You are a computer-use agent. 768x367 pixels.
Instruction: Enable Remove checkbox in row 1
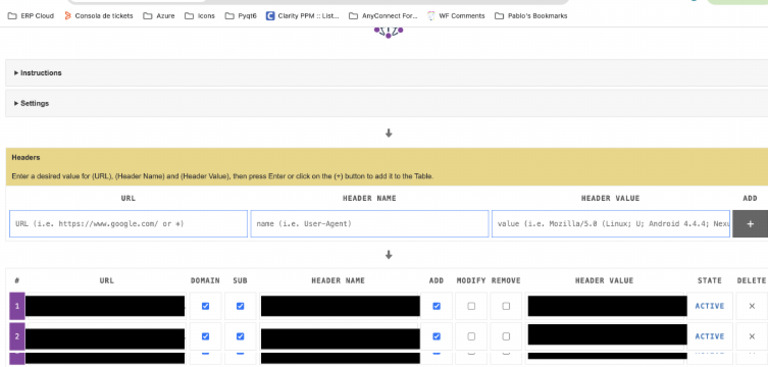506,306
